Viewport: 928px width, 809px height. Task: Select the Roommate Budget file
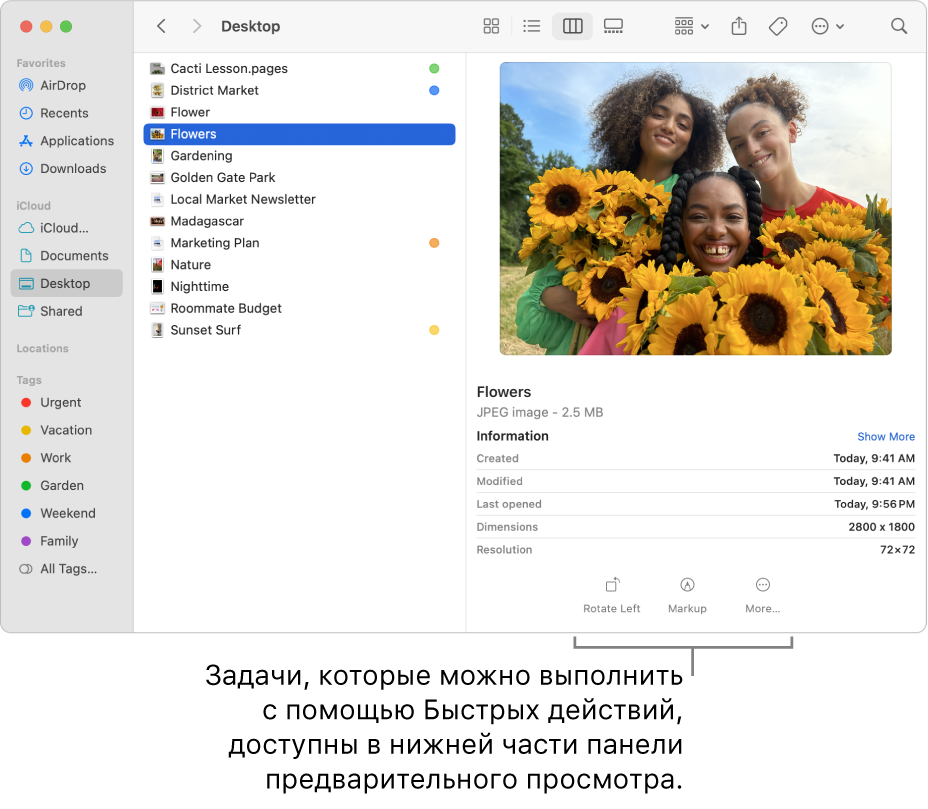pos(299,309)
